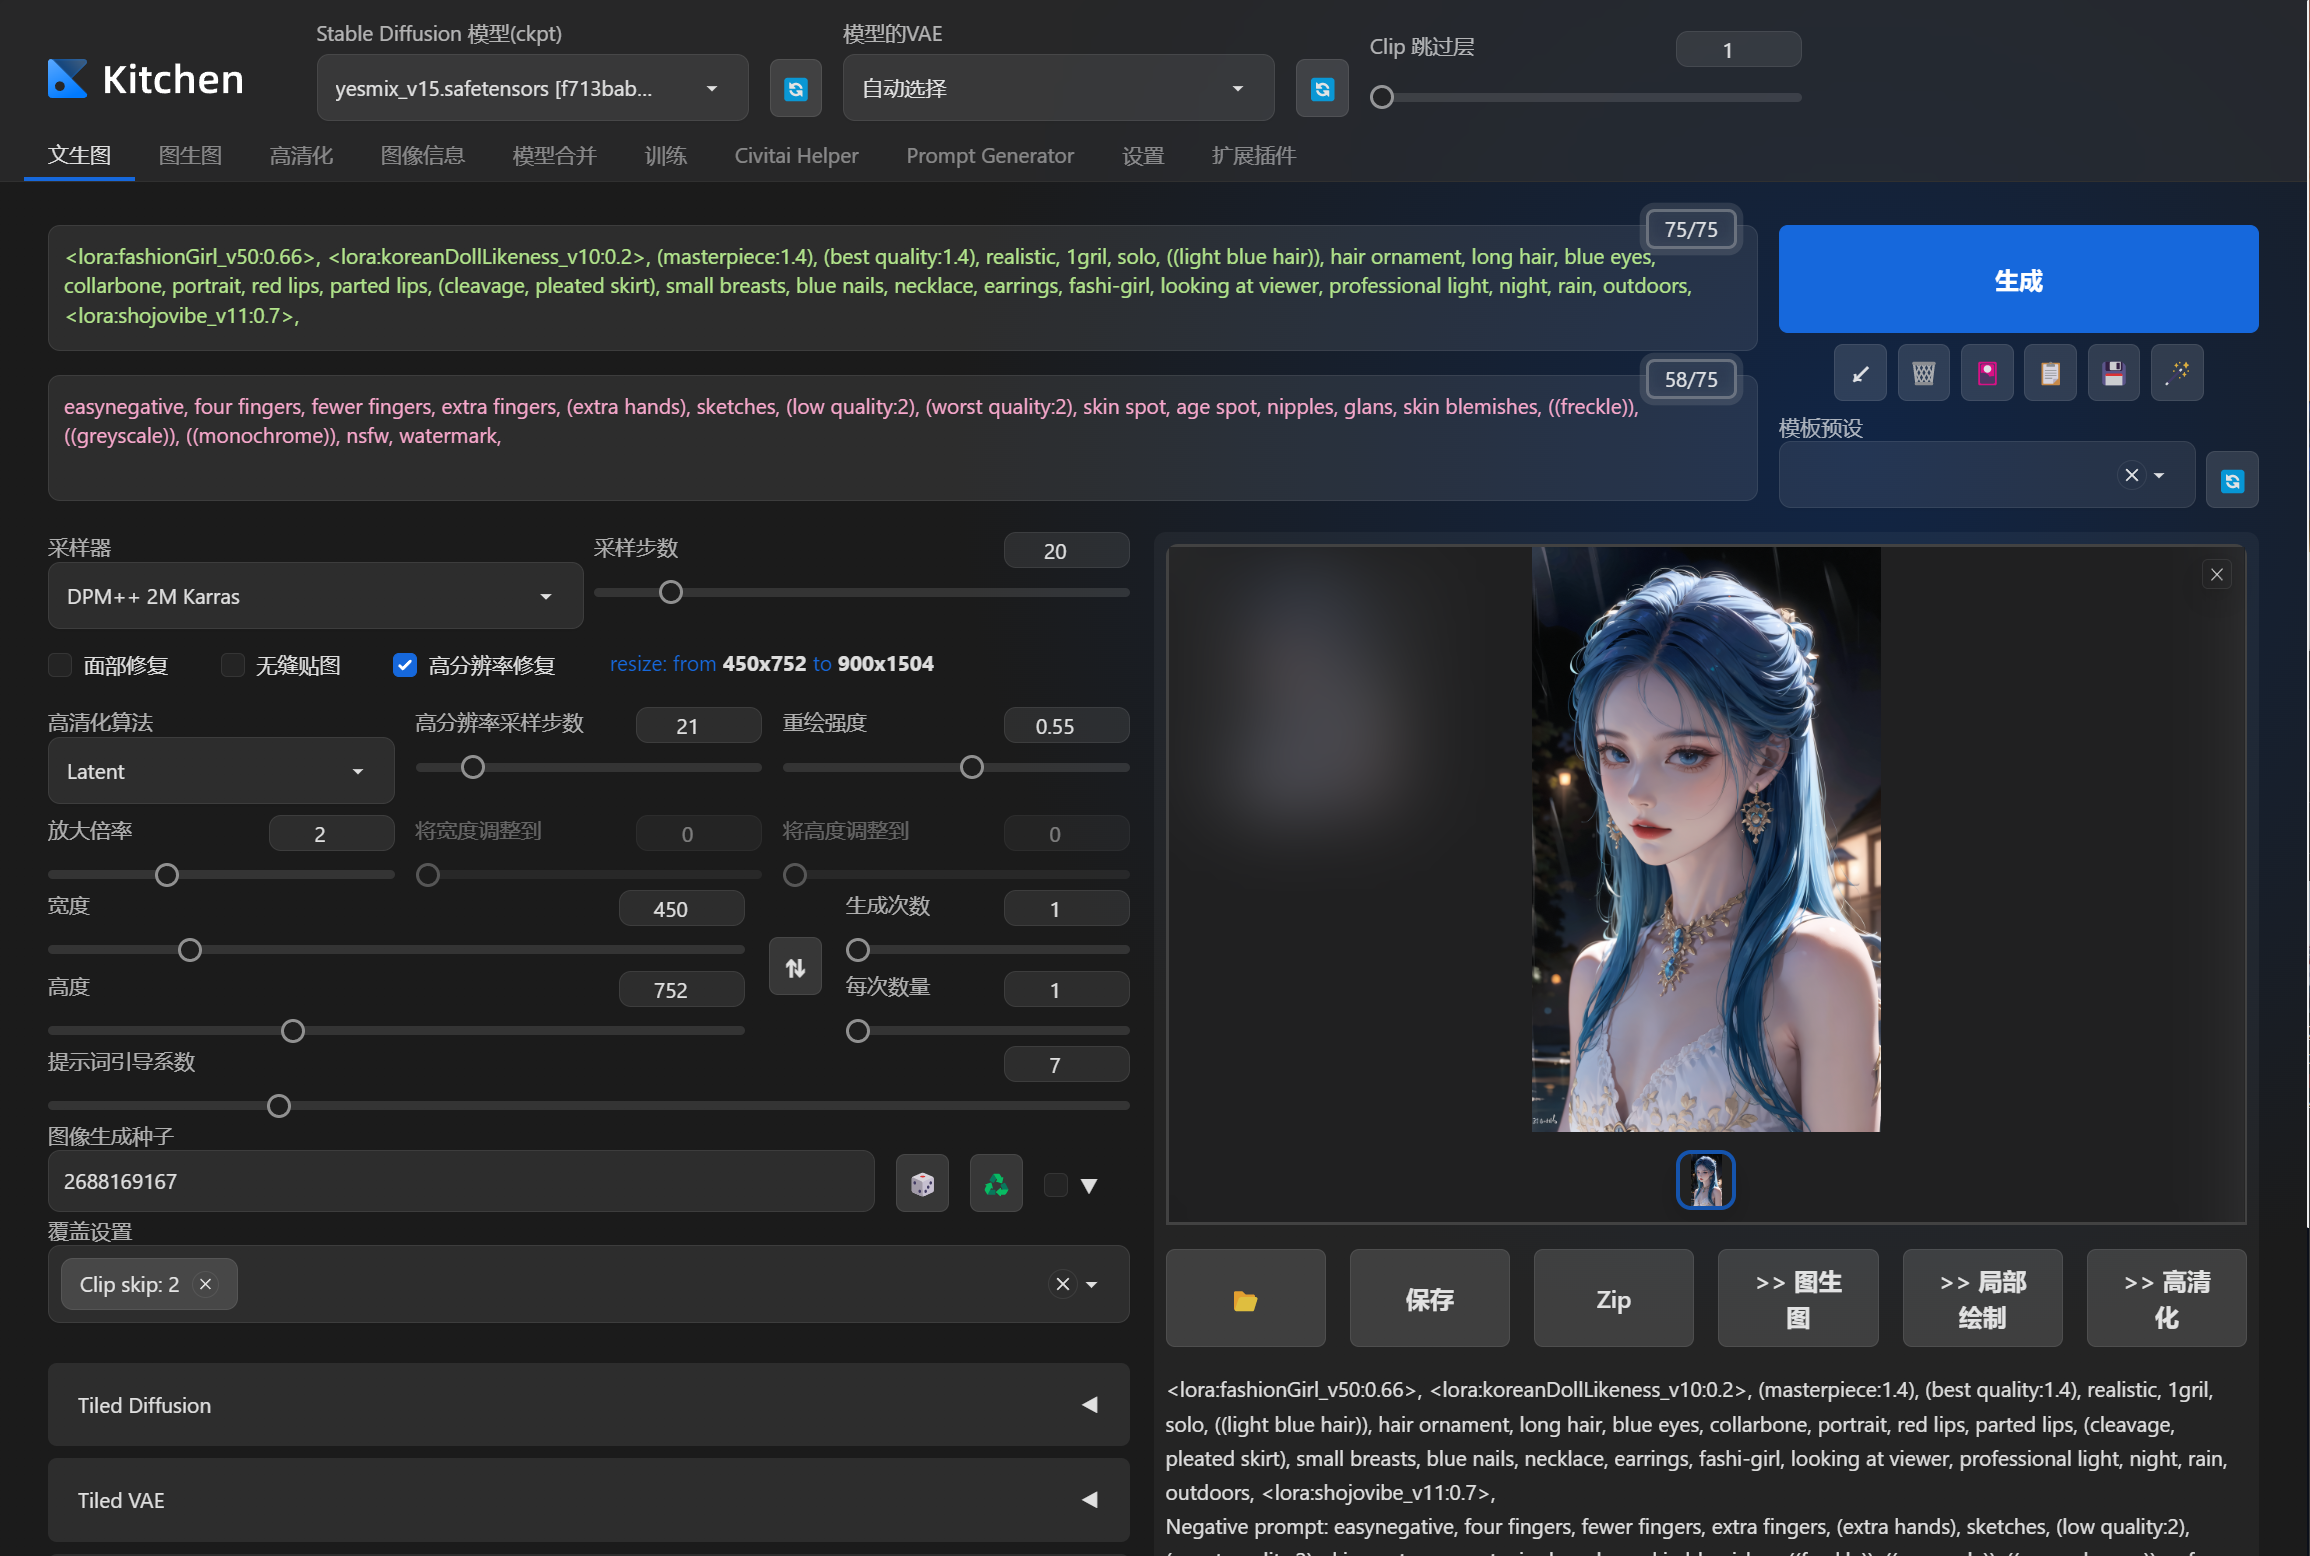Refresh the template preset list
This screenshot has height=1556, width=2310.
(2232, 481)
